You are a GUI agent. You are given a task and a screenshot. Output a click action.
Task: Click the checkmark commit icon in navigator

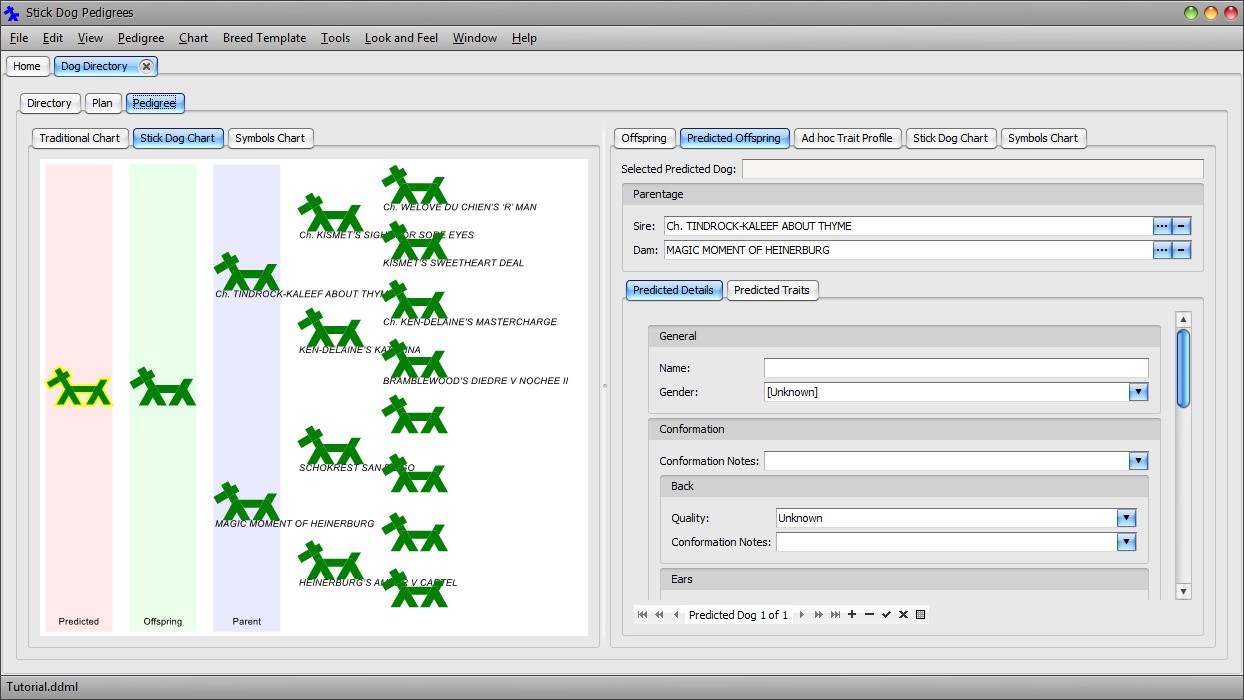(886, 615)
